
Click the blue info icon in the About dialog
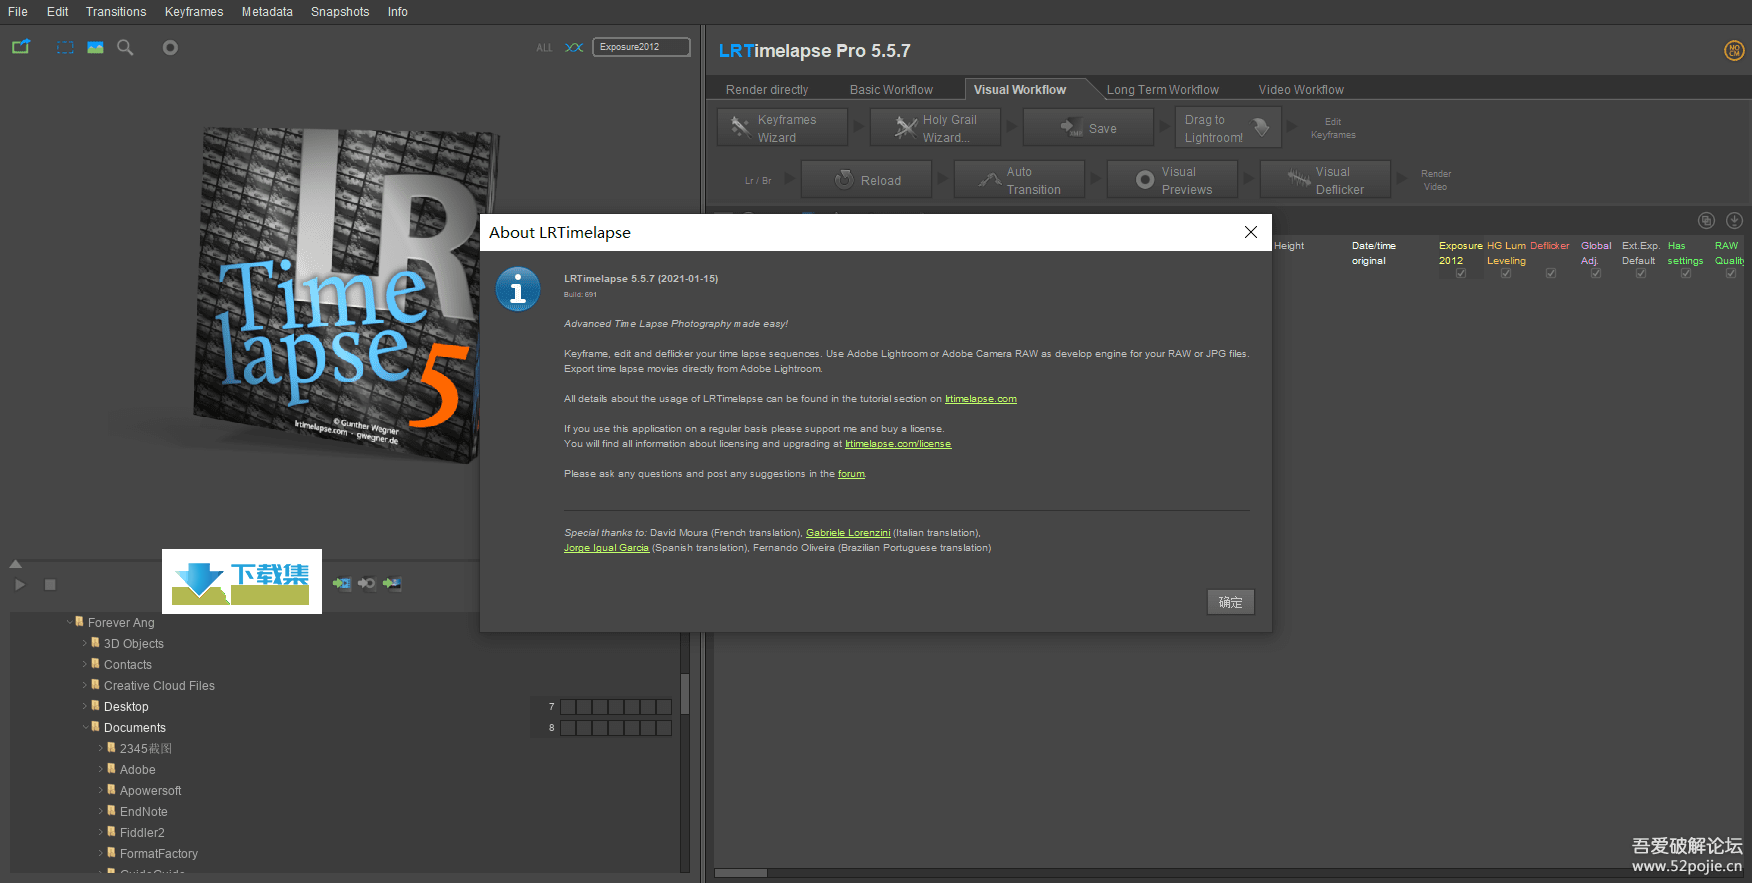coord(518,290)
